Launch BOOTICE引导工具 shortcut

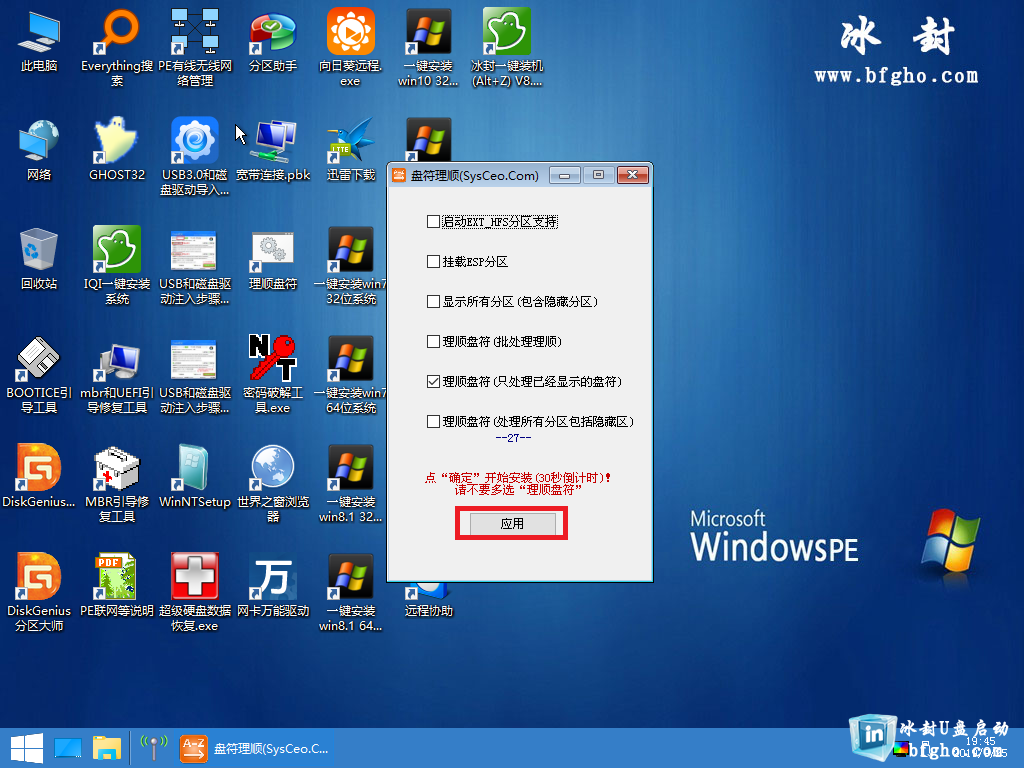click(x=39, y=374)
